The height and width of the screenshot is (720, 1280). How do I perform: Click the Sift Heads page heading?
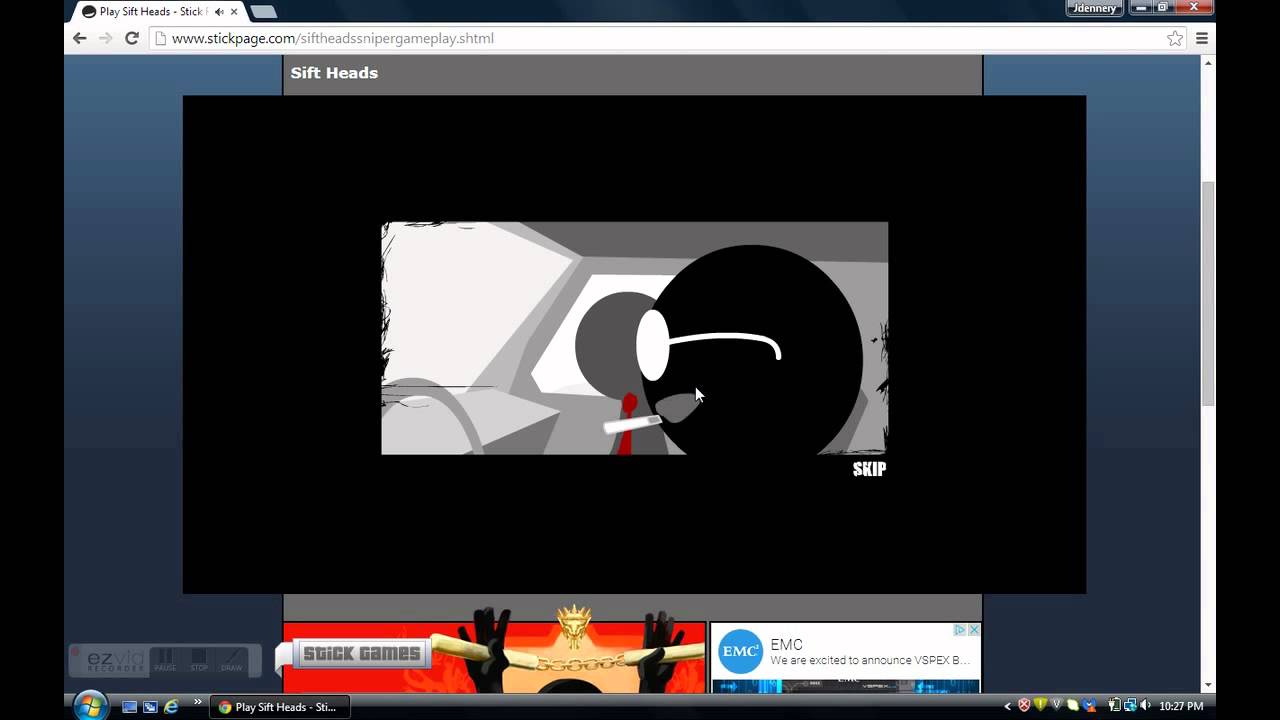pyautogui.click(x=334, y=73)
